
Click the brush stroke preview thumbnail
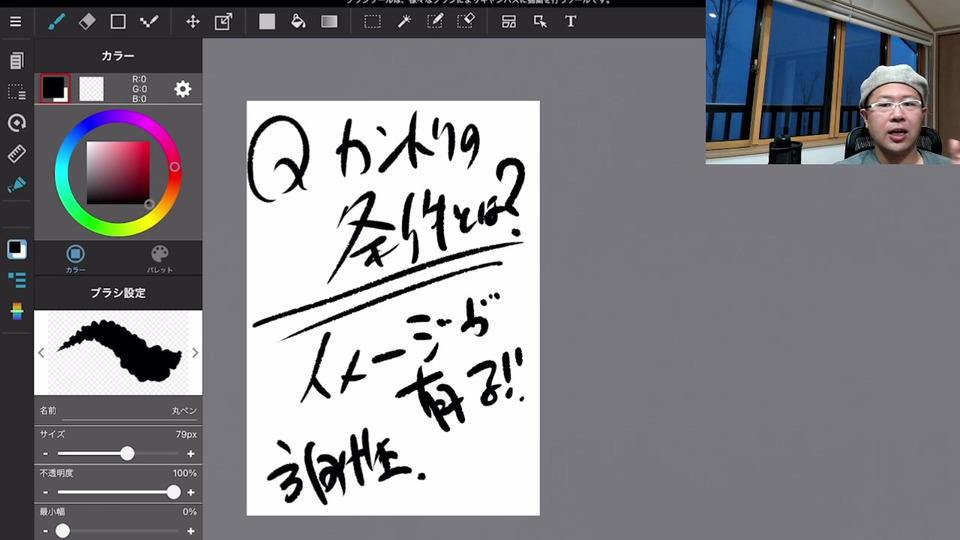[118, 353]
